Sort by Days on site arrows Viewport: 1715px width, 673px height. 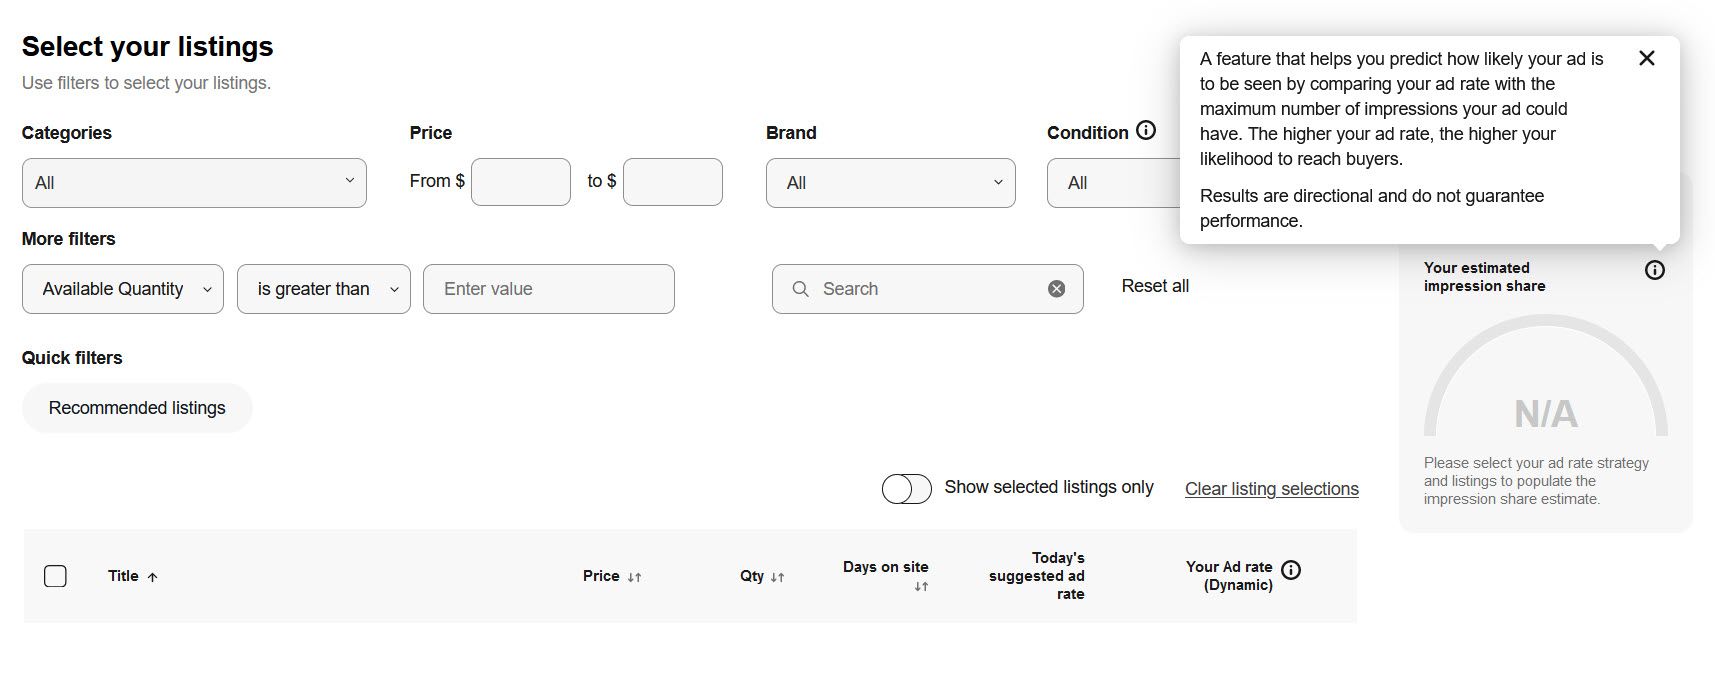pyautogui.click(x=921, y=587)
